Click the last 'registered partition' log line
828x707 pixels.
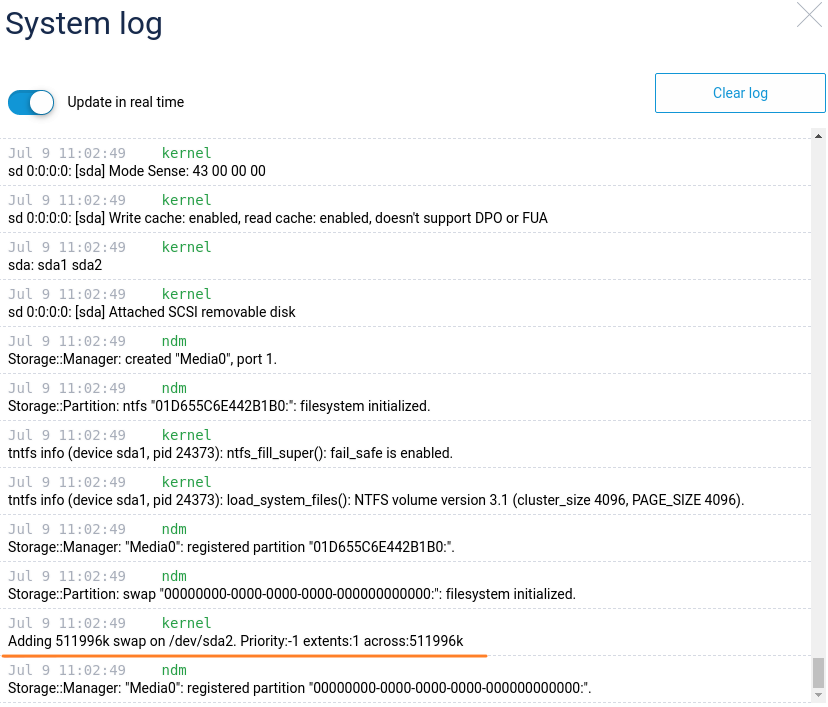click(300, 688)
